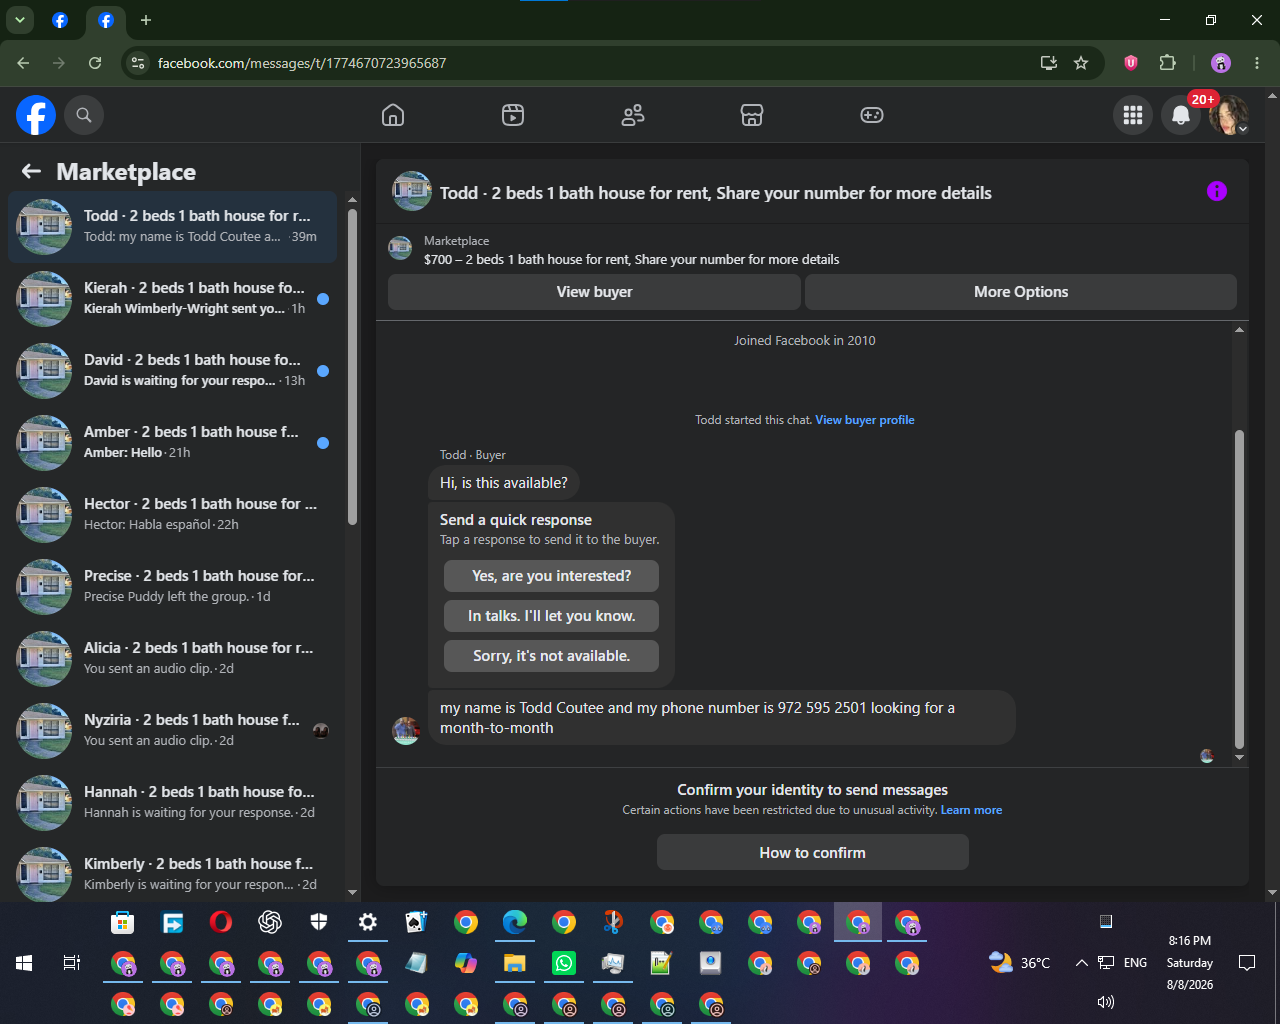Click the conversation list scrollbar

352,366
